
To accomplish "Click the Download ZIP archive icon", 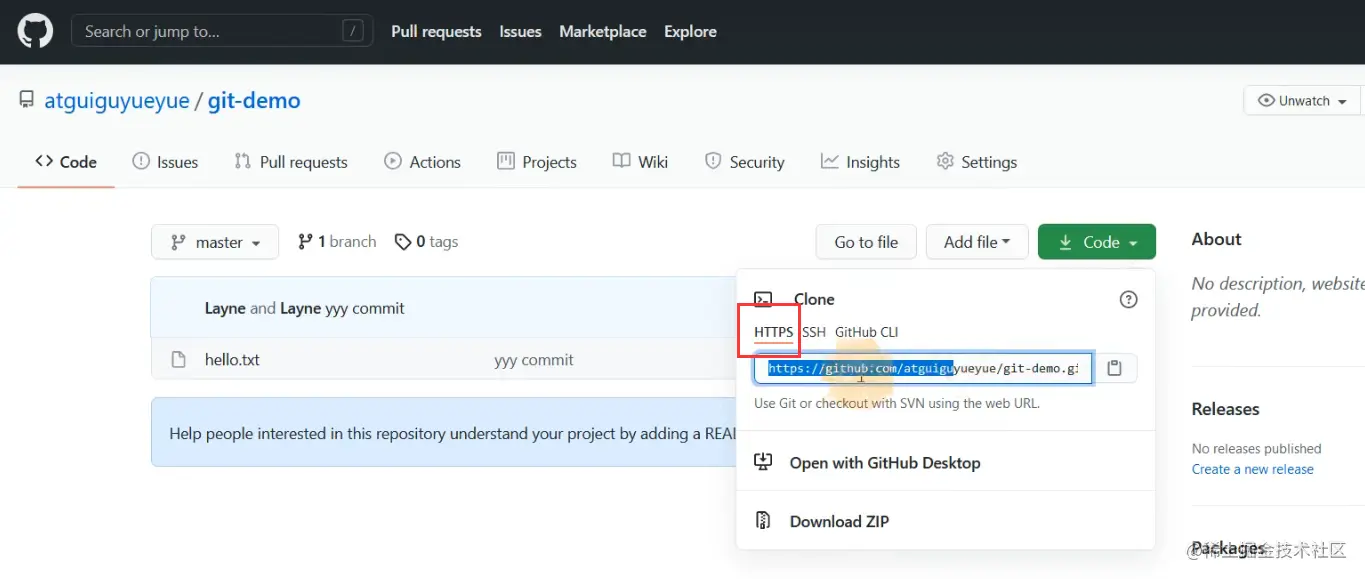I will pos(763,521).
